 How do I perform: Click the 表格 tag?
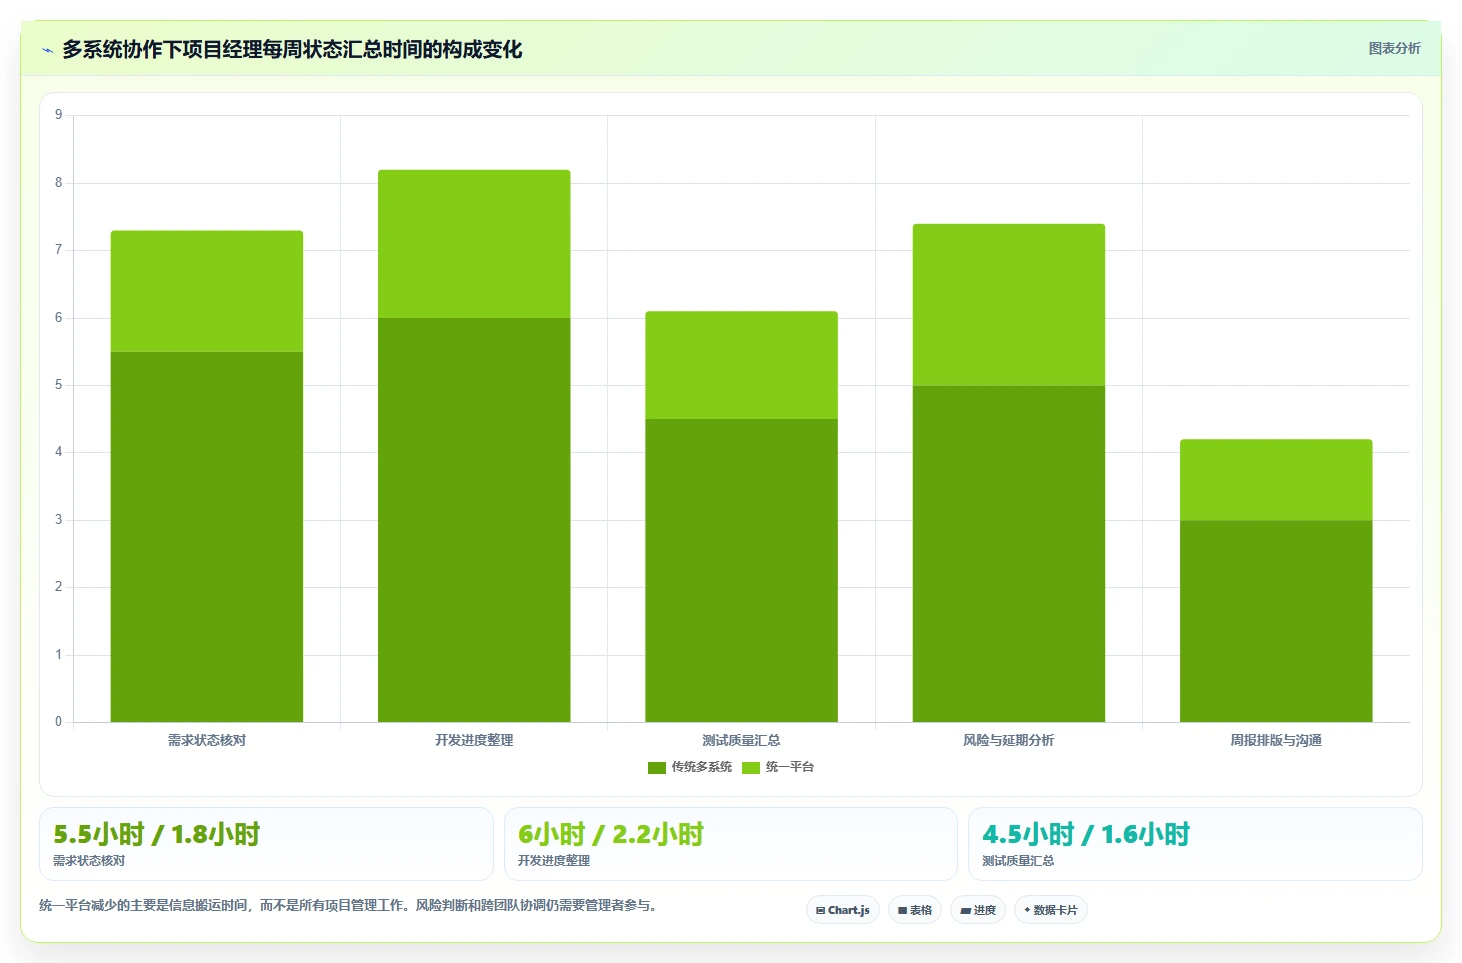[915, 910]
